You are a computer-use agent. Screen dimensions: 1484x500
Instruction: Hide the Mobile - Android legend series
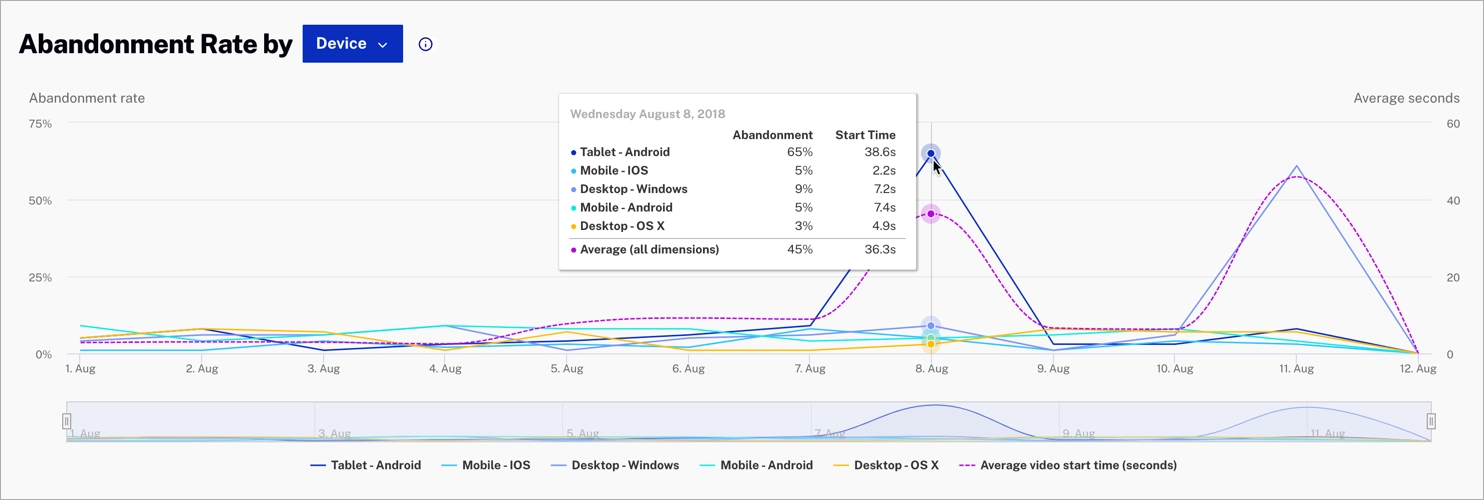755,465
